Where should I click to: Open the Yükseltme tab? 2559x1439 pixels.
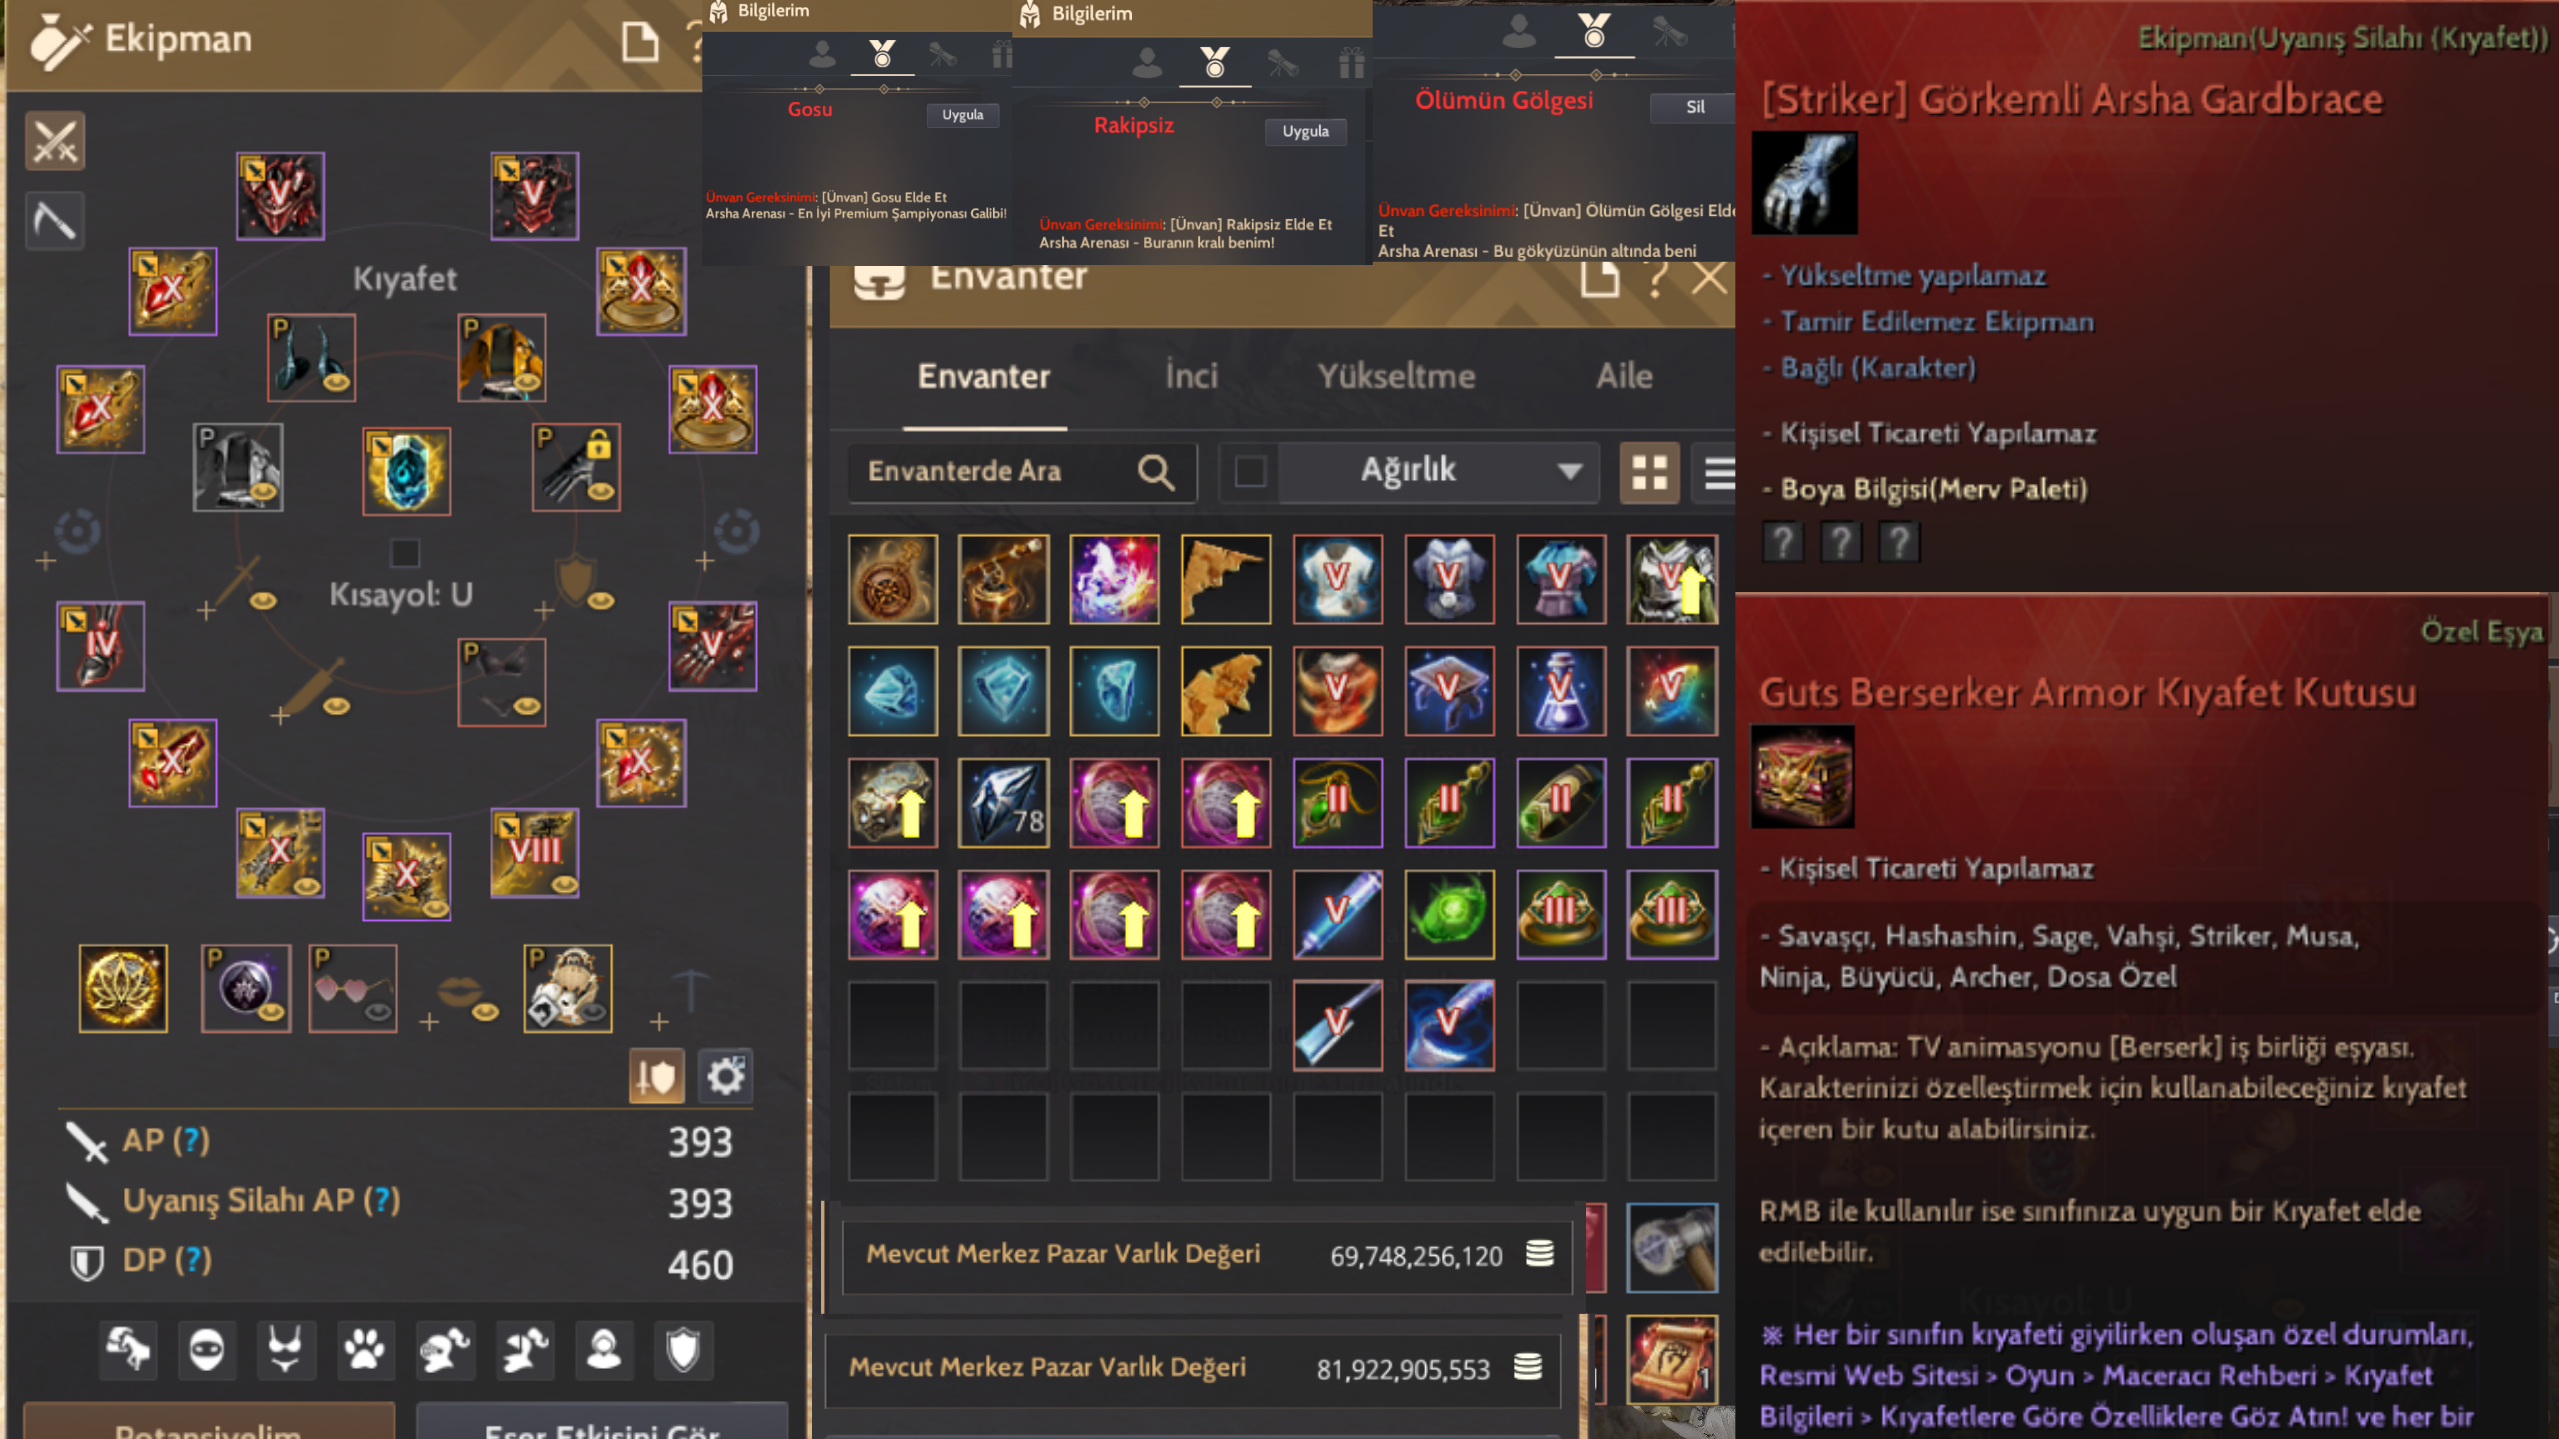coord(1396,376)
